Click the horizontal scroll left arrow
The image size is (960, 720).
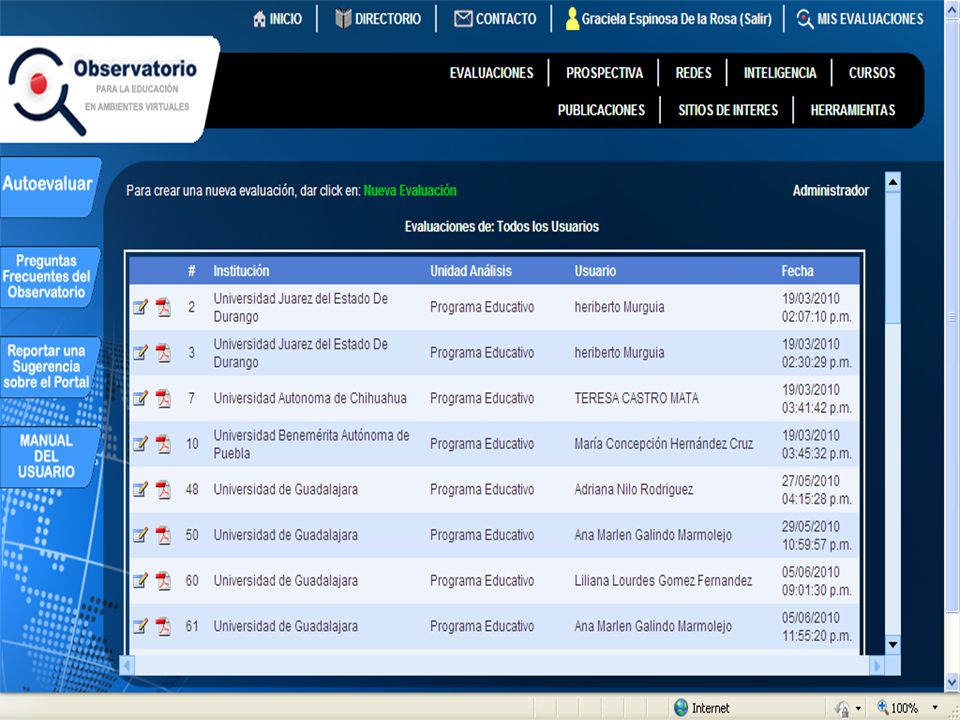127,666
